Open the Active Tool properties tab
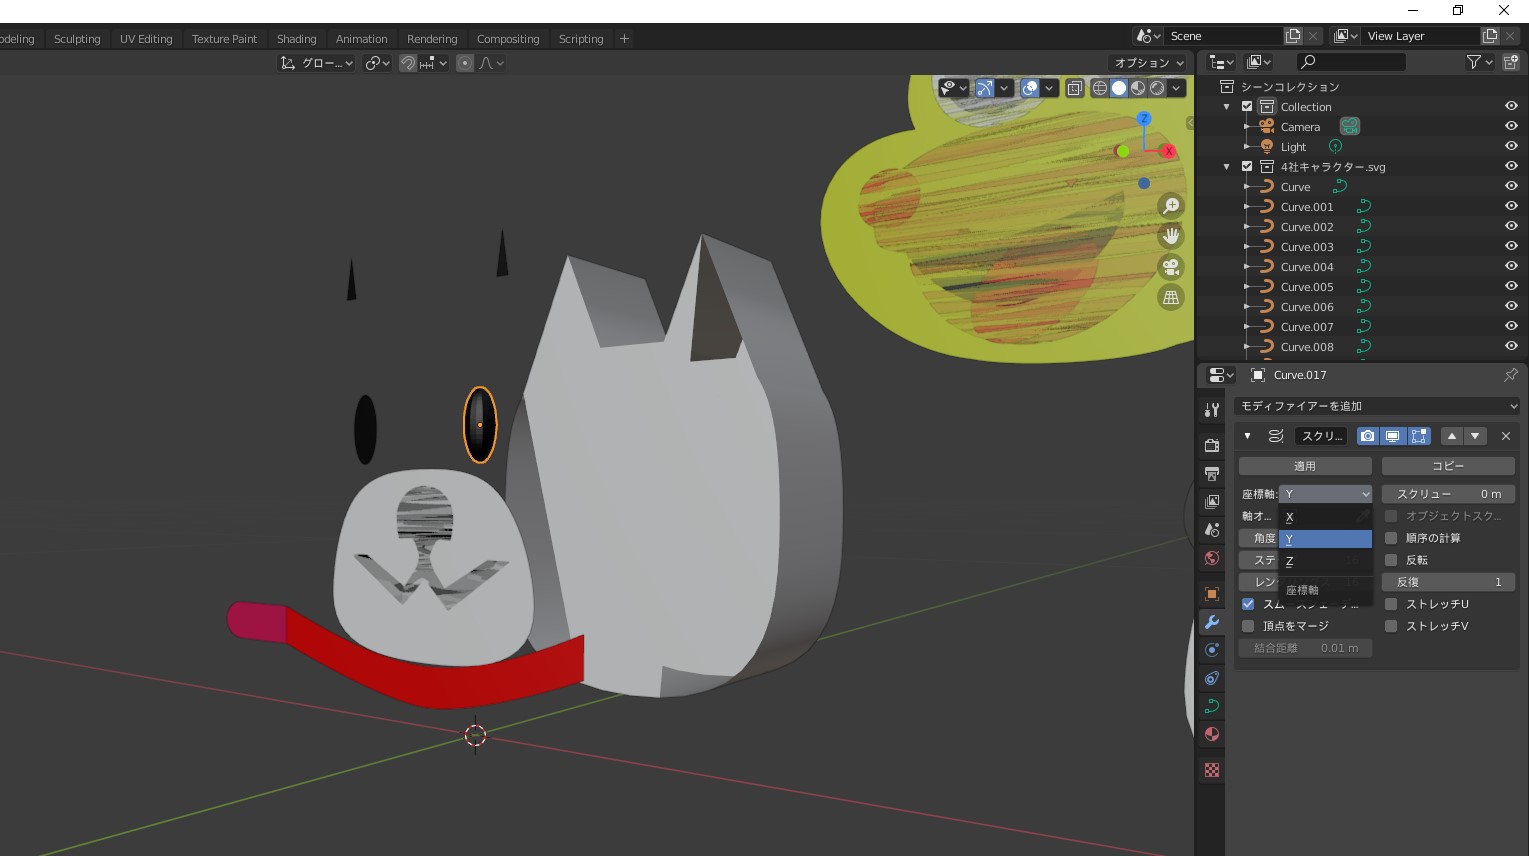This screenshot has height=856, width=1529. click(x=1212, y=410)
